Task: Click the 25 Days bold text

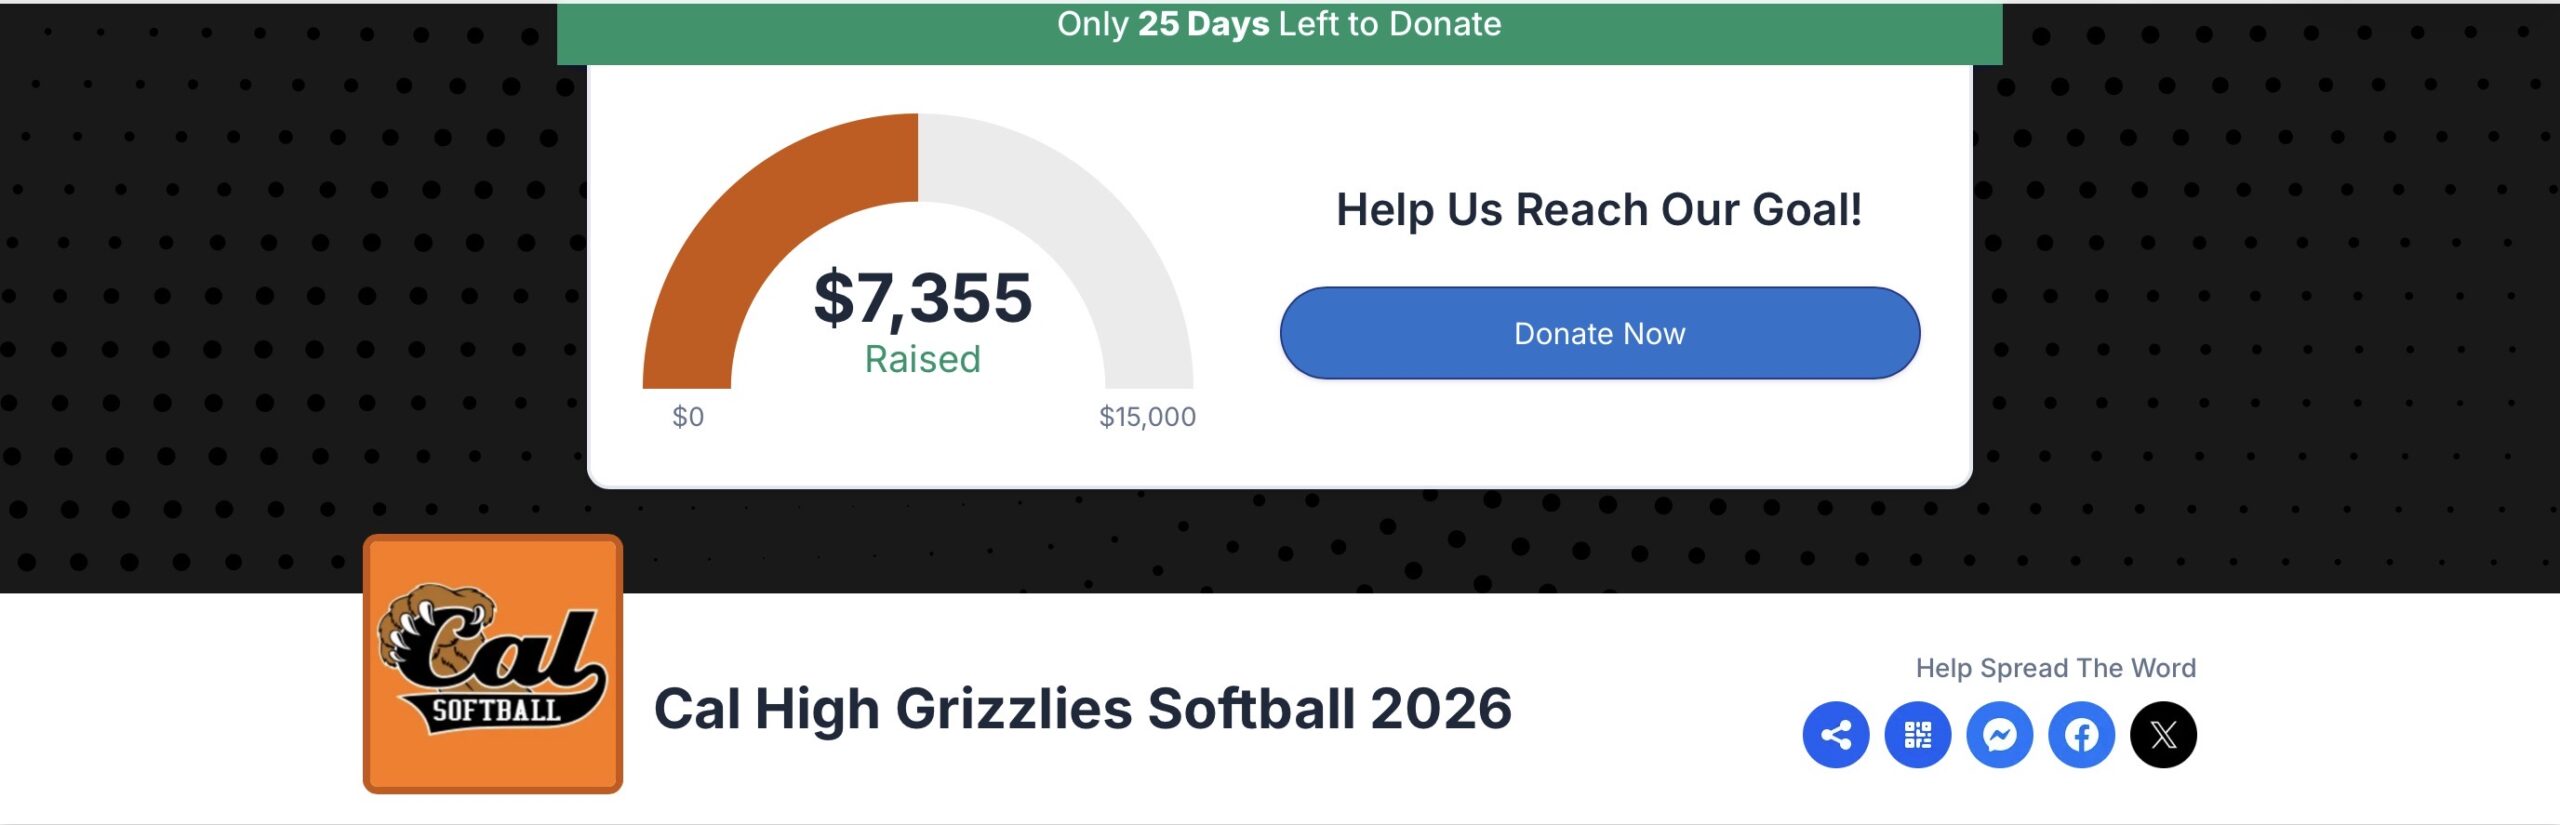Action: click(x=1203, y=24)
